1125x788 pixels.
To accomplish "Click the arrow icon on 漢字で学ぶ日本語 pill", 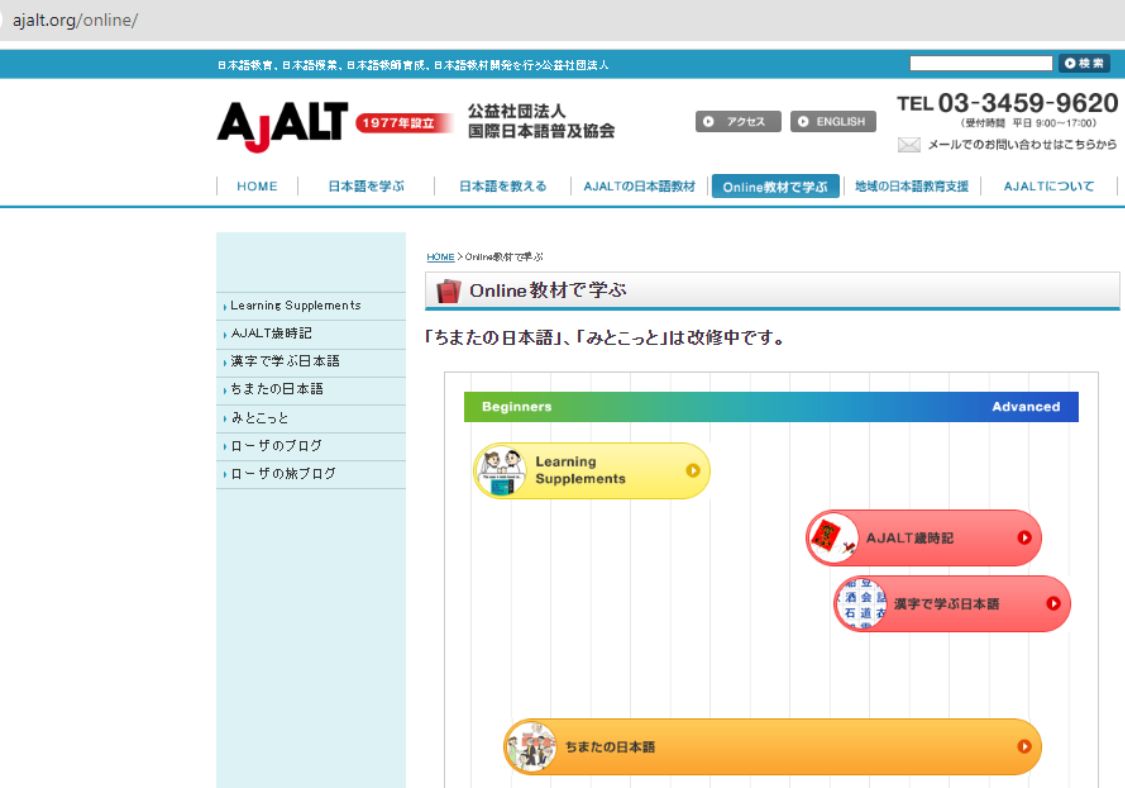I will point(1053,604).
